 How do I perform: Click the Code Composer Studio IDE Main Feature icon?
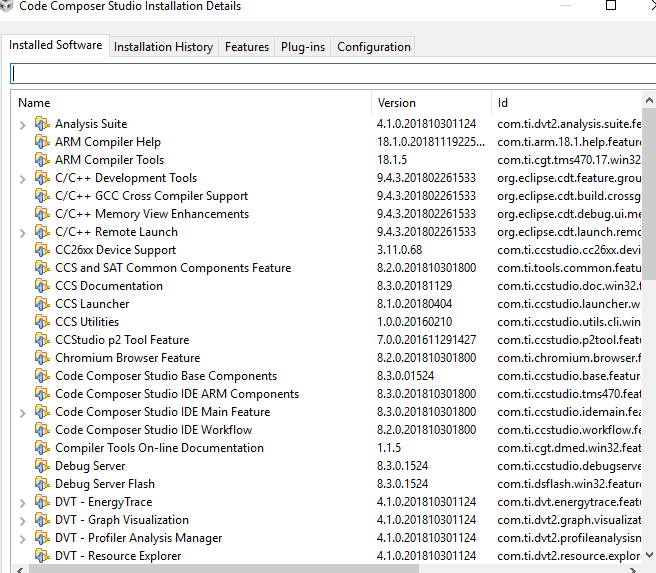tap(42, 412)
